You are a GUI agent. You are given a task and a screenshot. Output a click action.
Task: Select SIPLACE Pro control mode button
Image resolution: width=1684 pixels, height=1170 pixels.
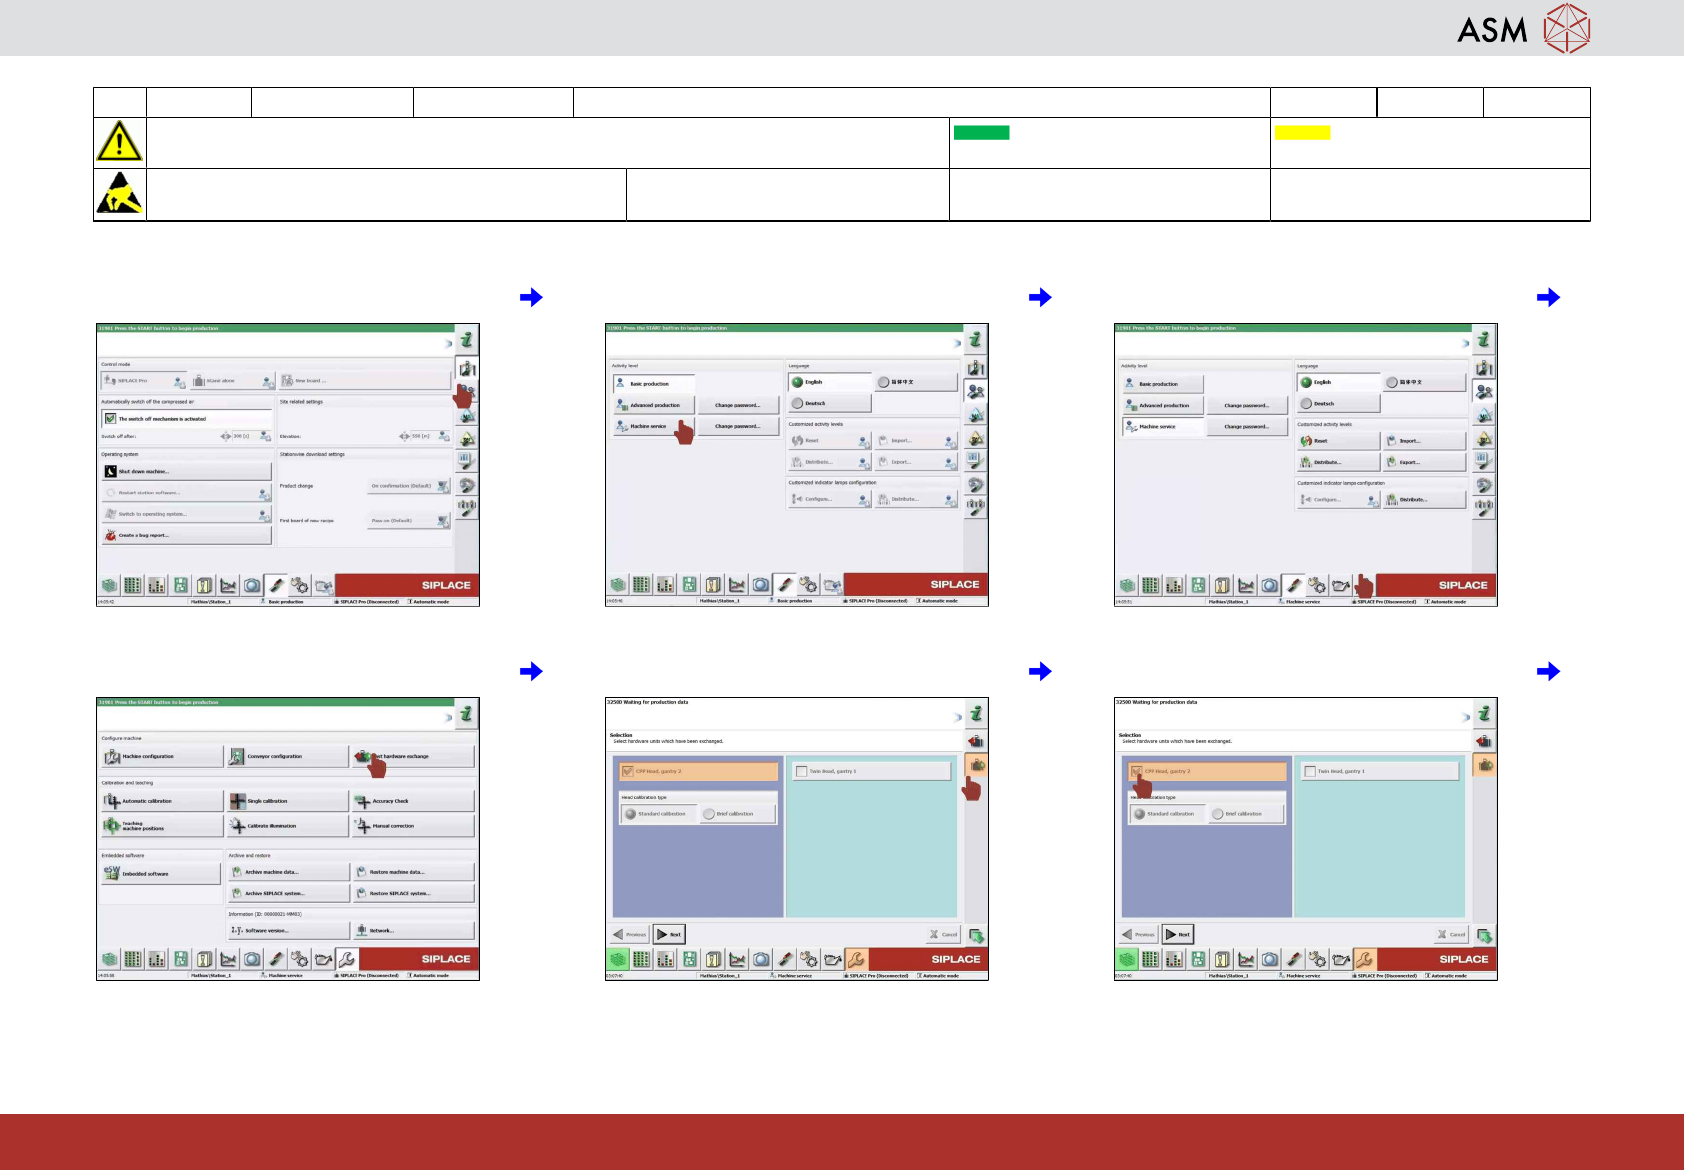144,381
